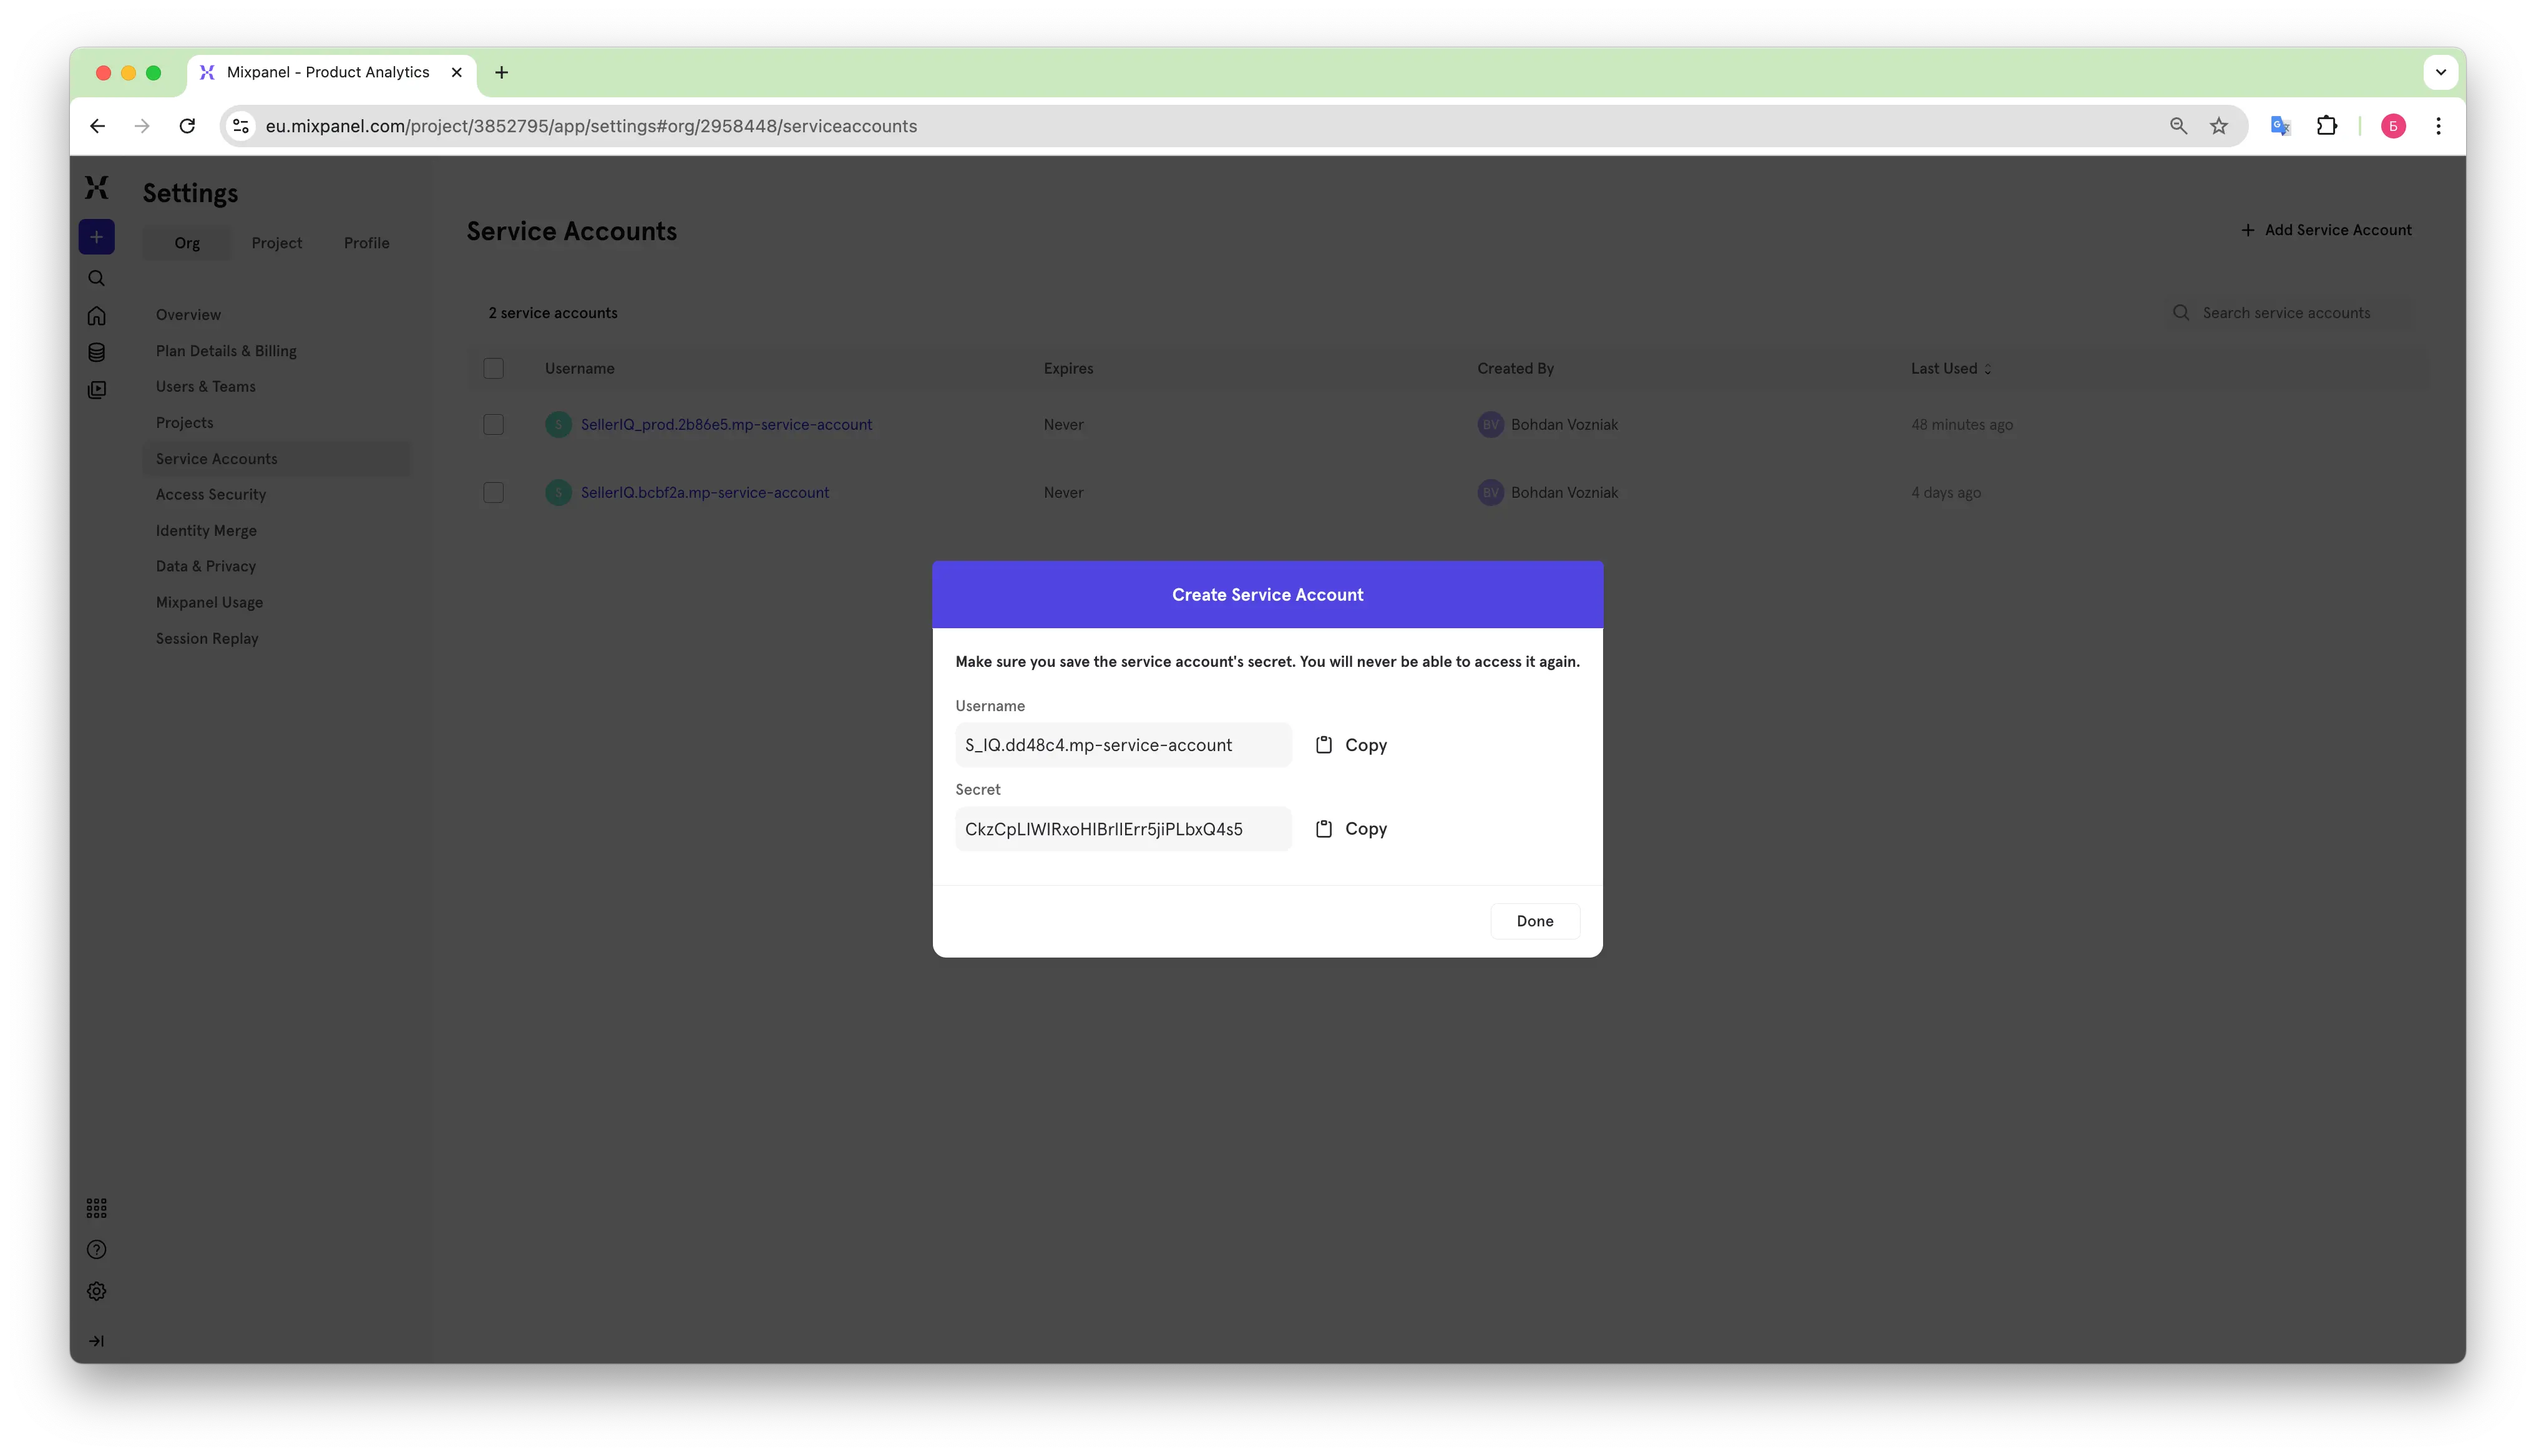The width and height of the screenshot is (2536, 1456).
Task: Copy the service account secret
Action: (x=1351, y=829)
